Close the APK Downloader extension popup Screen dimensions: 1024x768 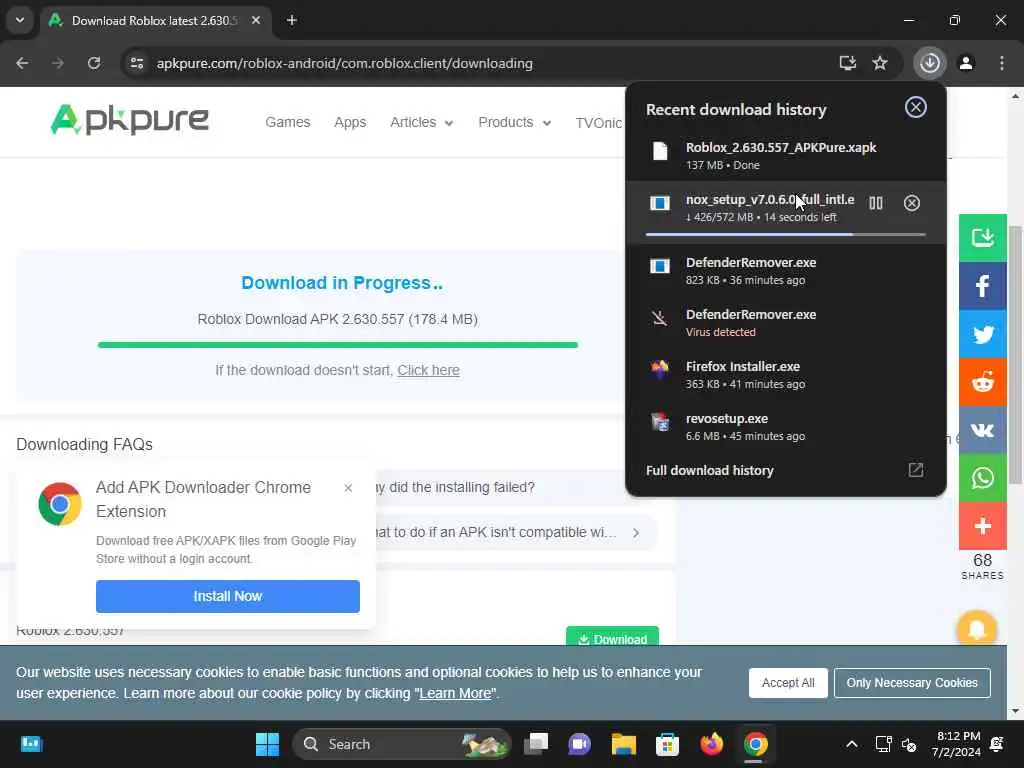click(x=348, y=488)
